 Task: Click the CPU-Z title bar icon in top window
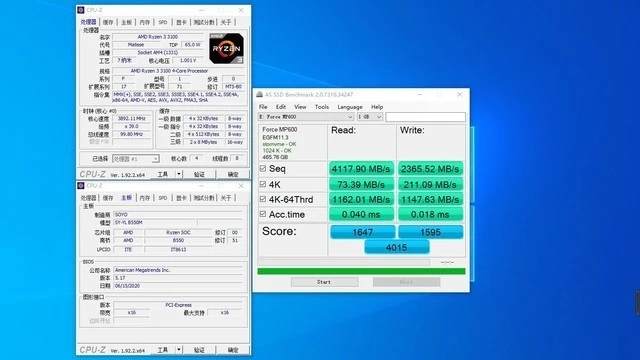[81, 10]
